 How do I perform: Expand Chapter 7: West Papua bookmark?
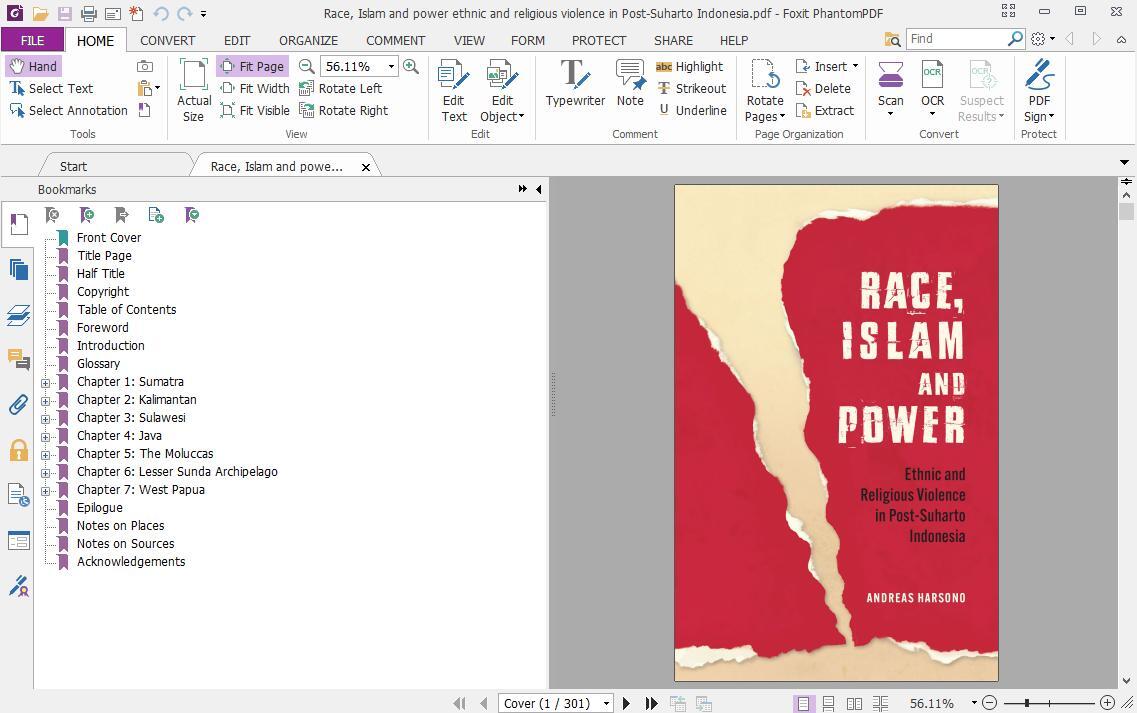pos(46,491)
